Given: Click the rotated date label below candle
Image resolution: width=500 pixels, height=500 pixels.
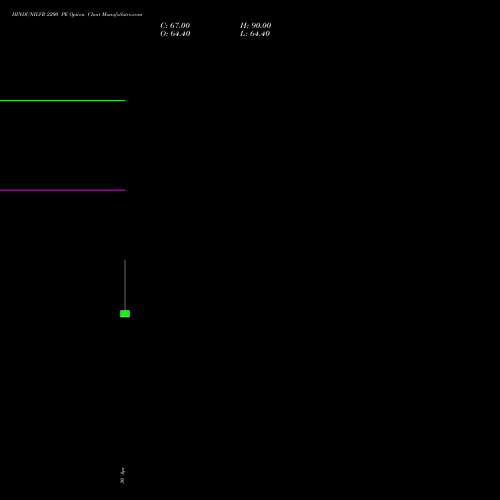Looking at the screenshot, I should [122, 476].
